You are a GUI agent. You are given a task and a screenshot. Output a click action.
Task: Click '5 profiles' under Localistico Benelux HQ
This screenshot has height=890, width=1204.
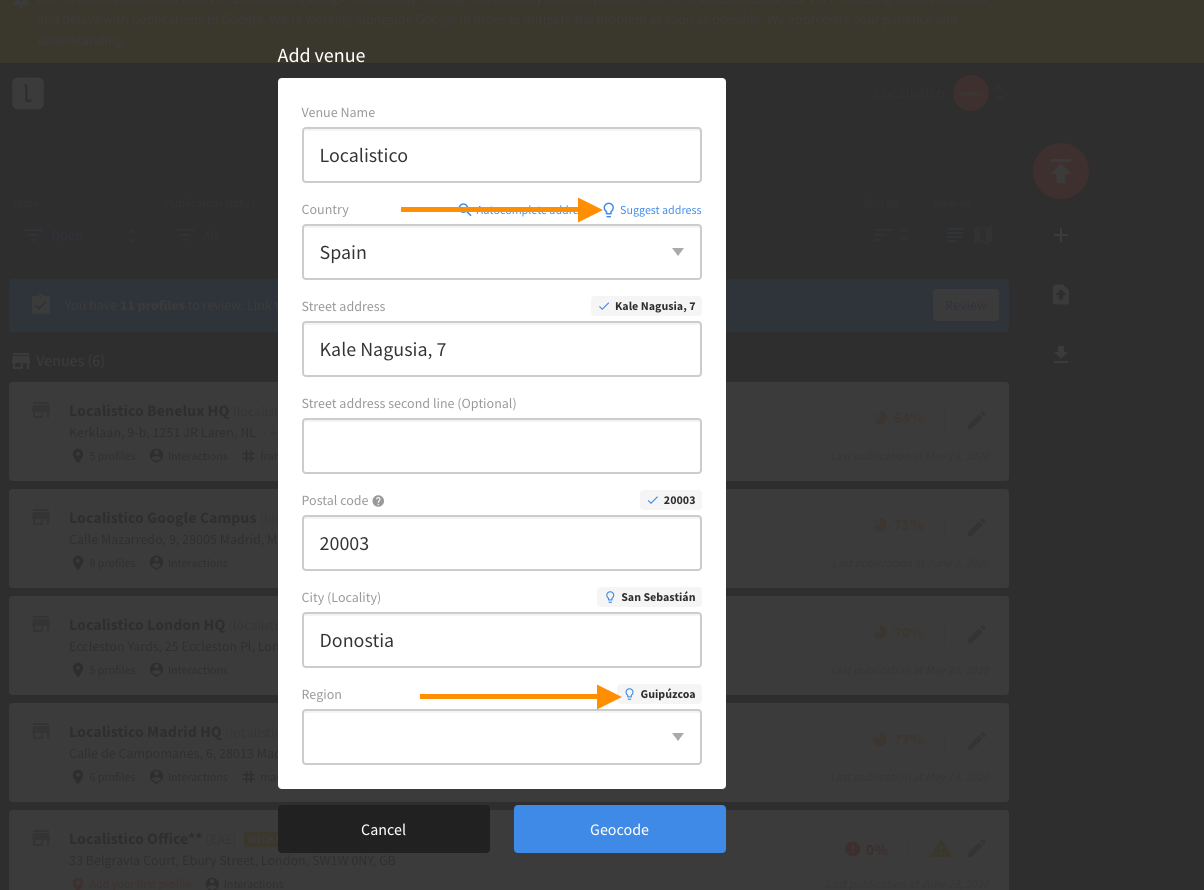[103, 456]
